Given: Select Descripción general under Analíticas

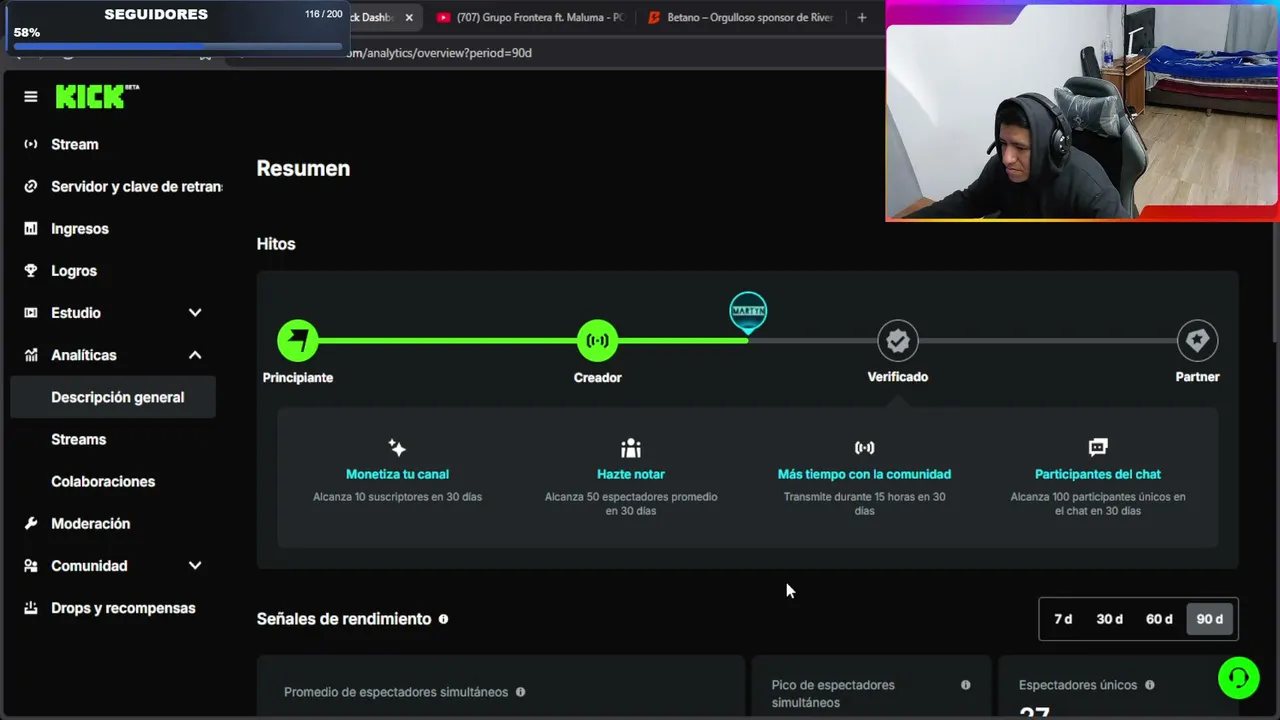Looking at the screenshot, I should click(x=113, y=397).
